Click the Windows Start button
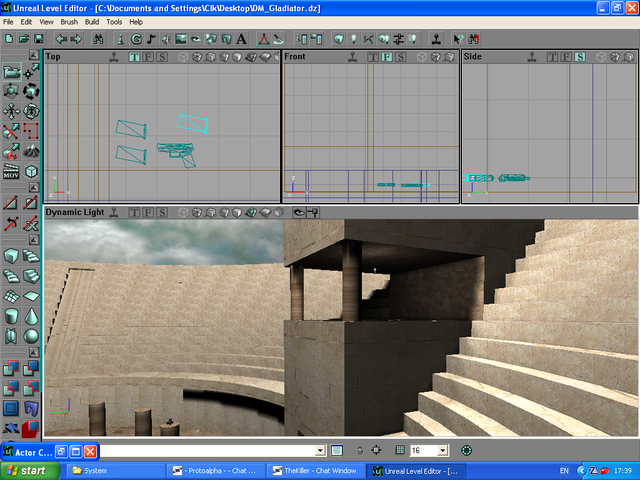Viewport: 640px width, 480px height. [x=27, y=470]
